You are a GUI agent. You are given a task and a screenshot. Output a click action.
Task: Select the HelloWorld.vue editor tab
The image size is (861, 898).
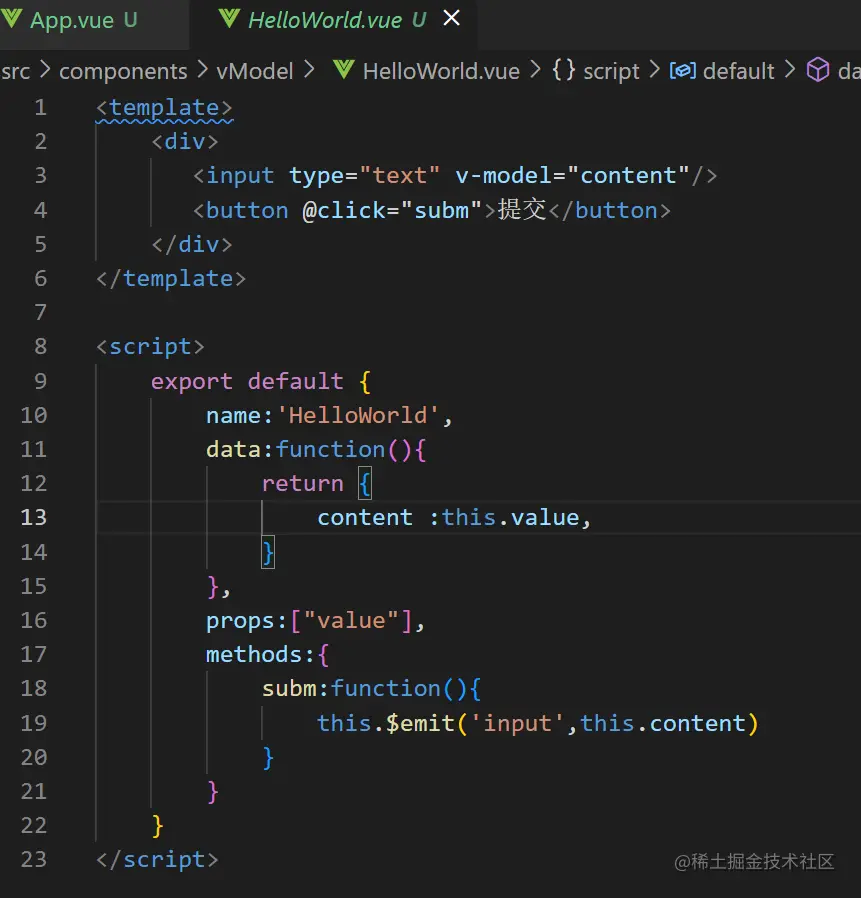335,21
